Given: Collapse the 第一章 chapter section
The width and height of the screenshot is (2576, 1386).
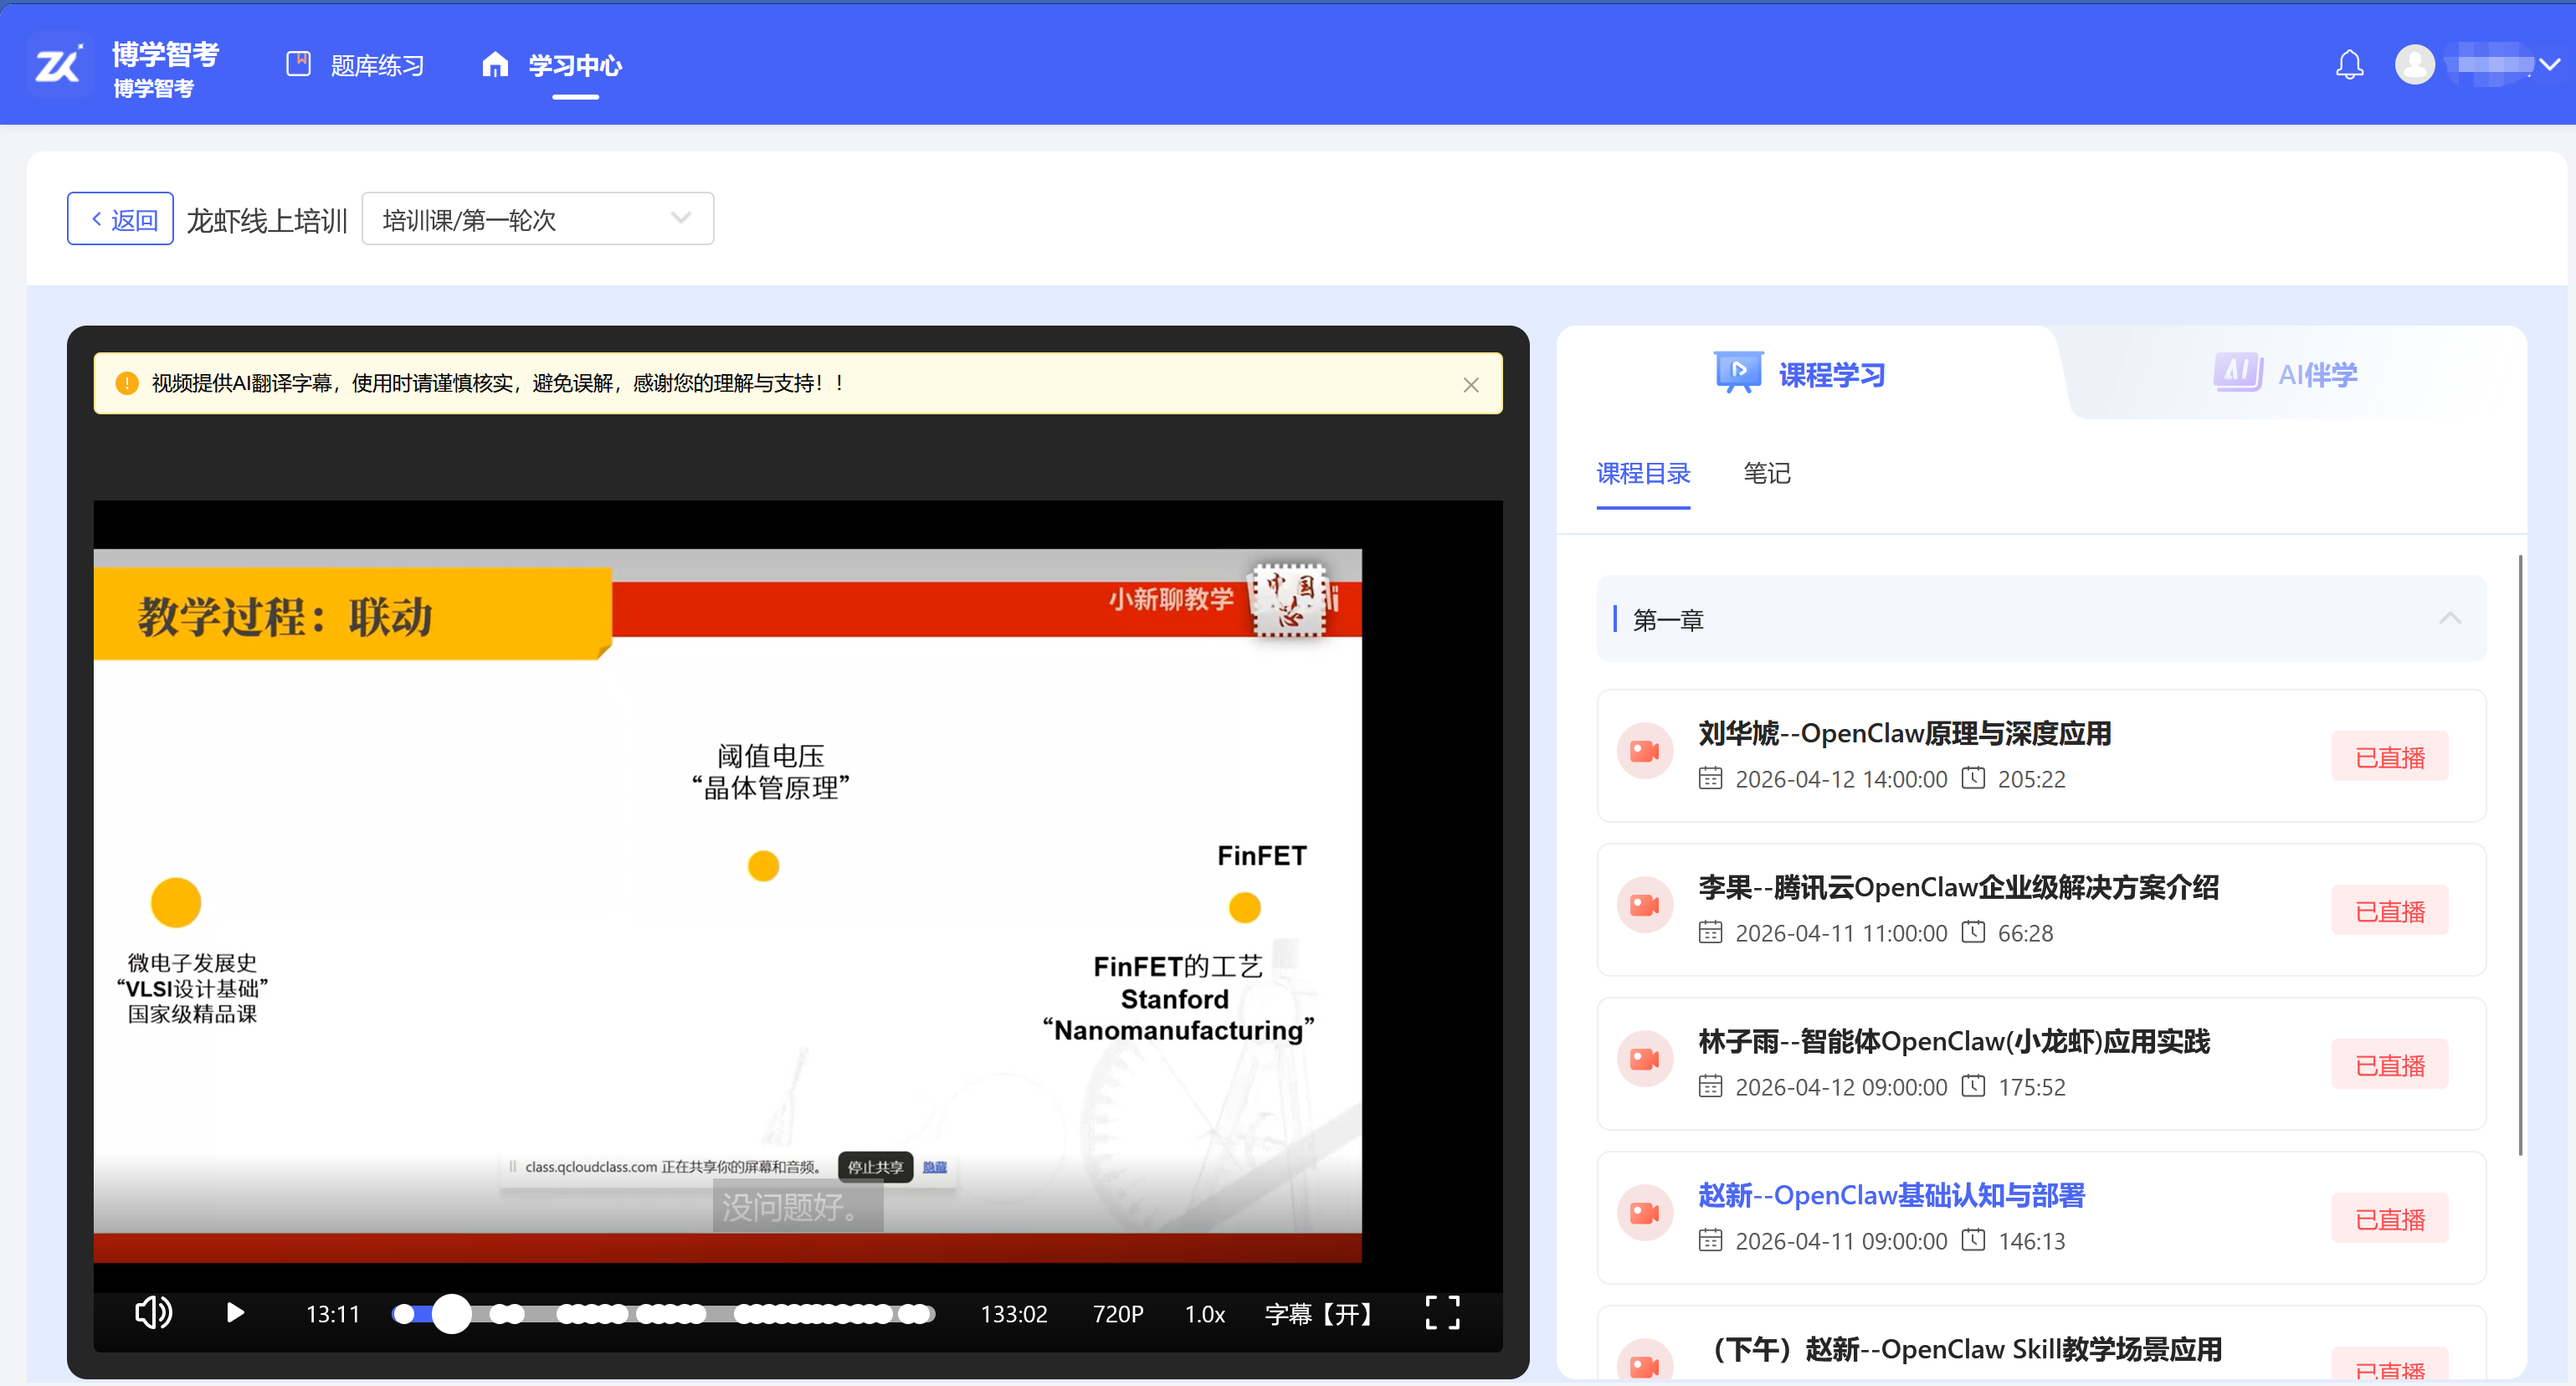Looking at the screenshot, I should [x=2449, y=619].
